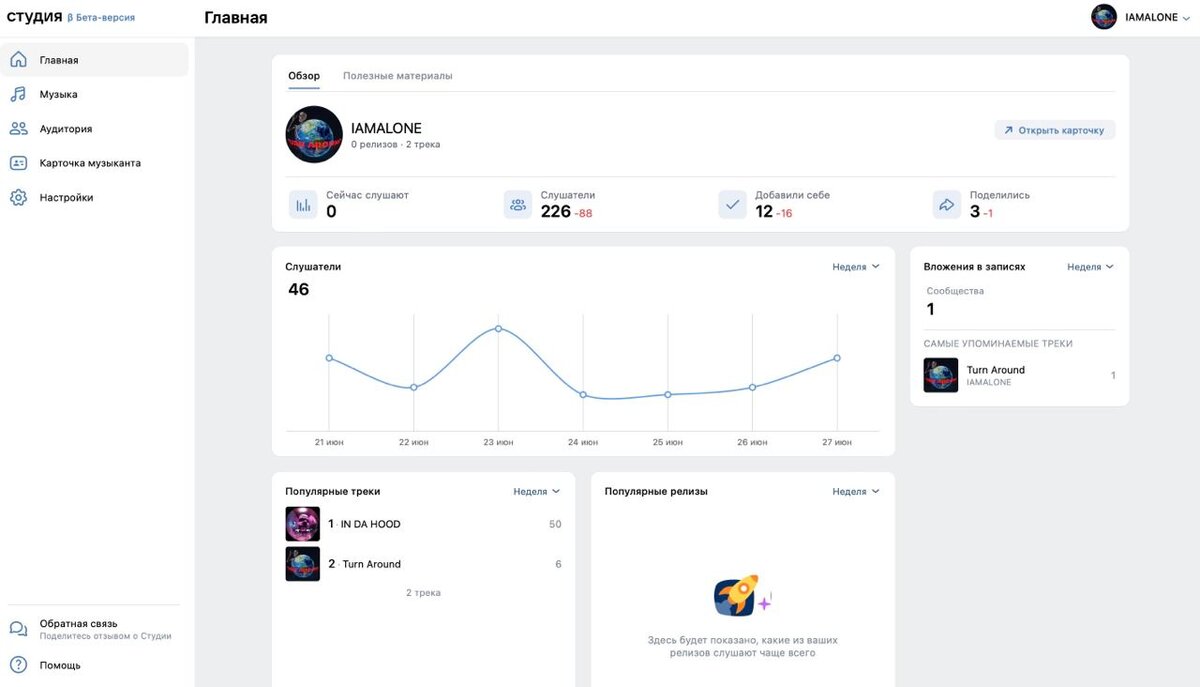
Task: Select Главная in the sidebar
Action: (x=94, y=60)
